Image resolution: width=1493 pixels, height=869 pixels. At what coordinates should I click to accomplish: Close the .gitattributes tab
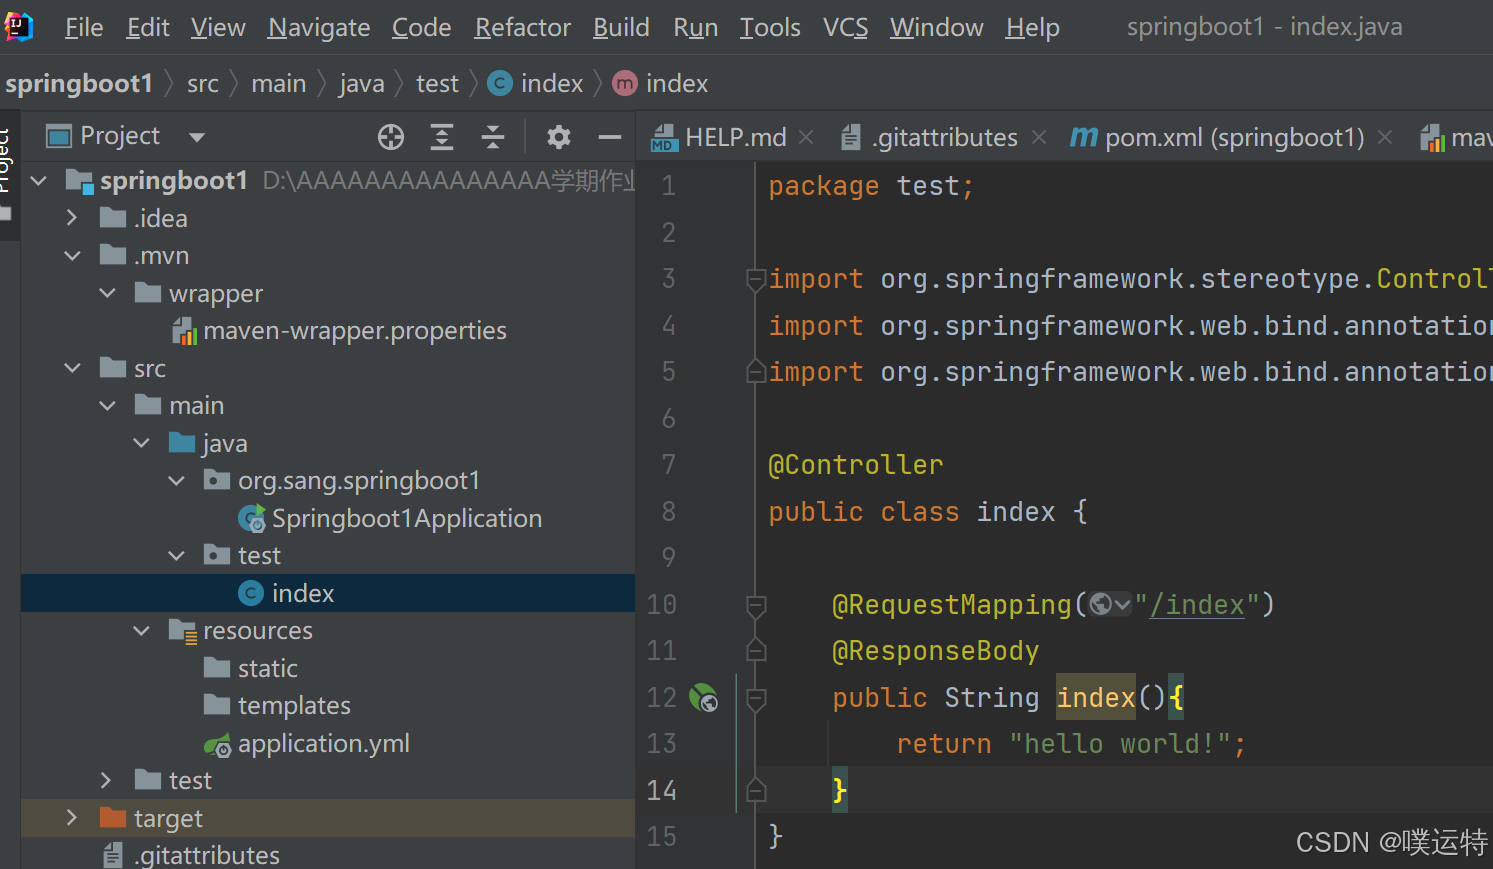1039,137
